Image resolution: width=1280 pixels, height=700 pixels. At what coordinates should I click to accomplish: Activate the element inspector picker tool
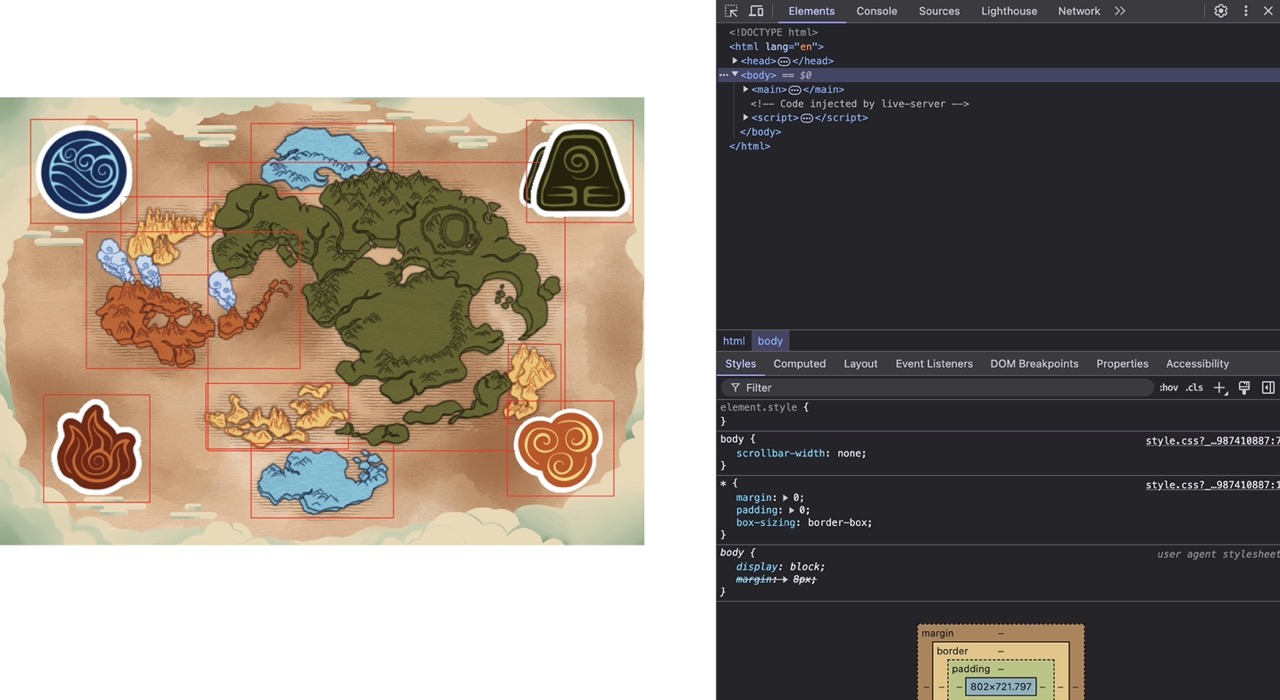[731, 11]
